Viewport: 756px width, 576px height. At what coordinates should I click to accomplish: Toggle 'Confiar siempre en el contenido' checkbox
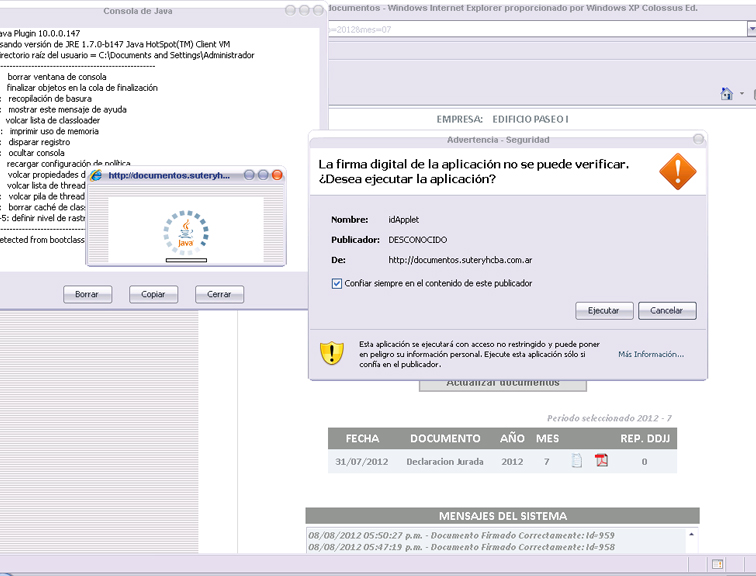click(336, 283)
